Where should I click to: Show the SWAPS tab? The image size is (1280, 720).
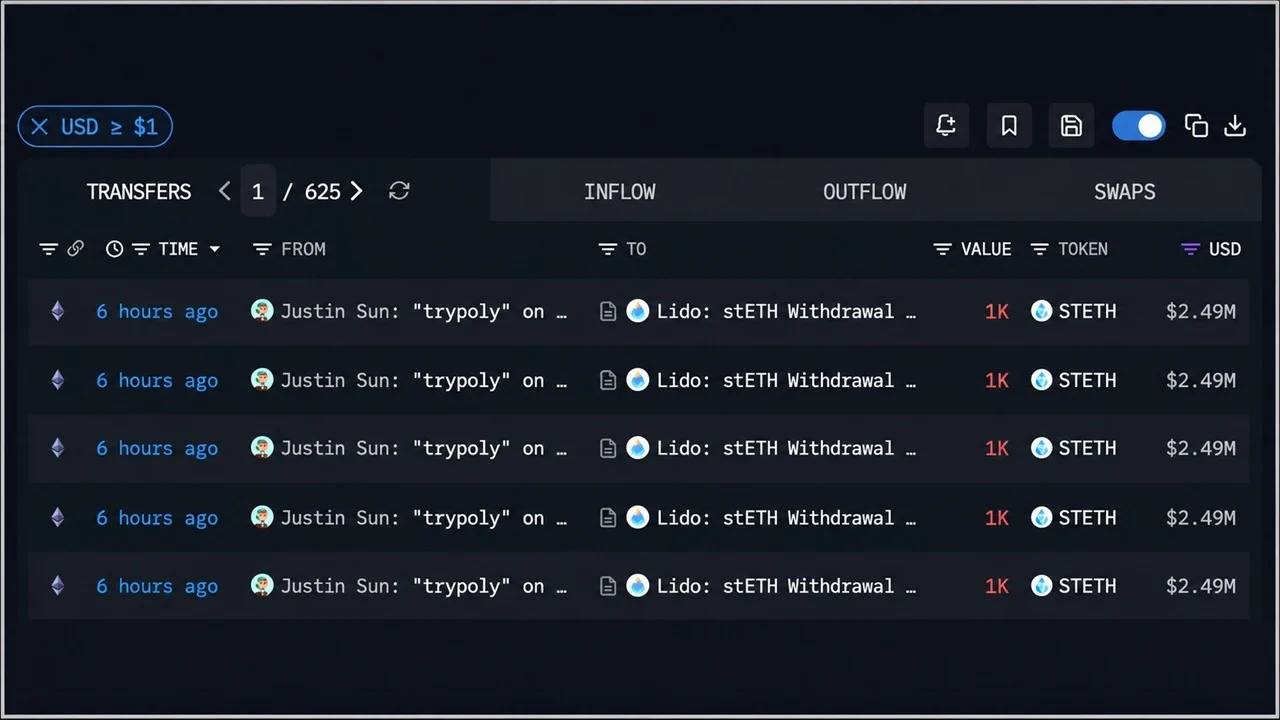[x=1125, y=192]
